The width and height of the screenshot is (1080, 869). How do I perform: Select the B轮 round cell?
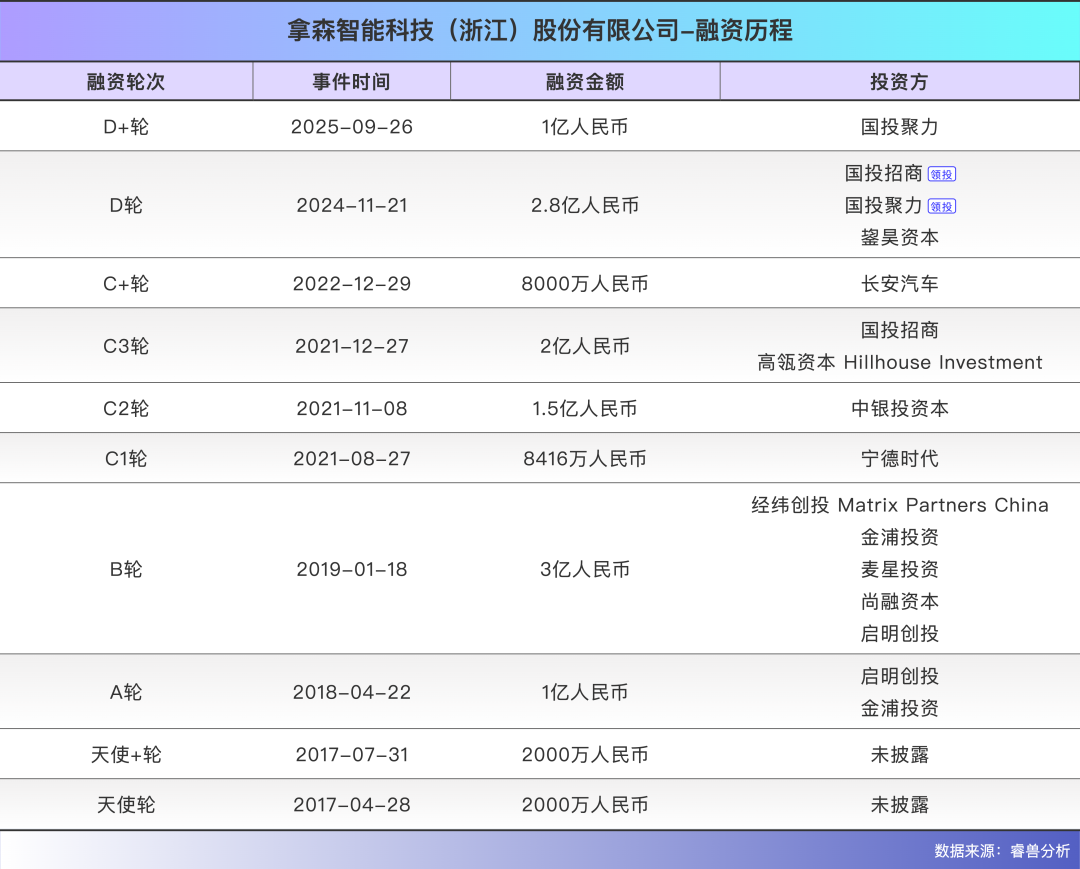point(126,569)
